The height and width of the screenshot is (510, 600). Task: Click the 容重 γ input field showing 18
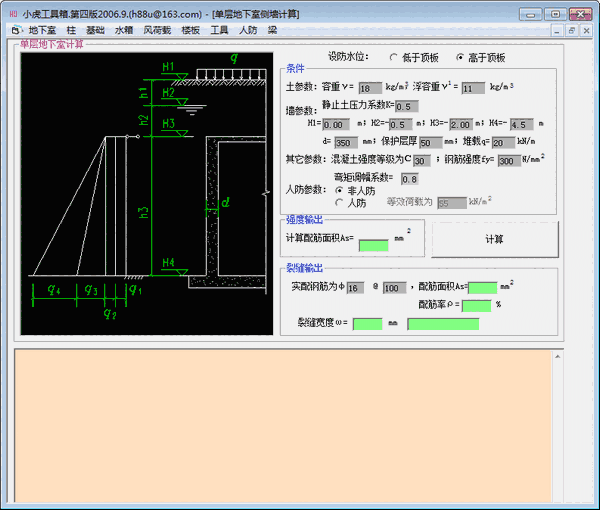[370, 89]
